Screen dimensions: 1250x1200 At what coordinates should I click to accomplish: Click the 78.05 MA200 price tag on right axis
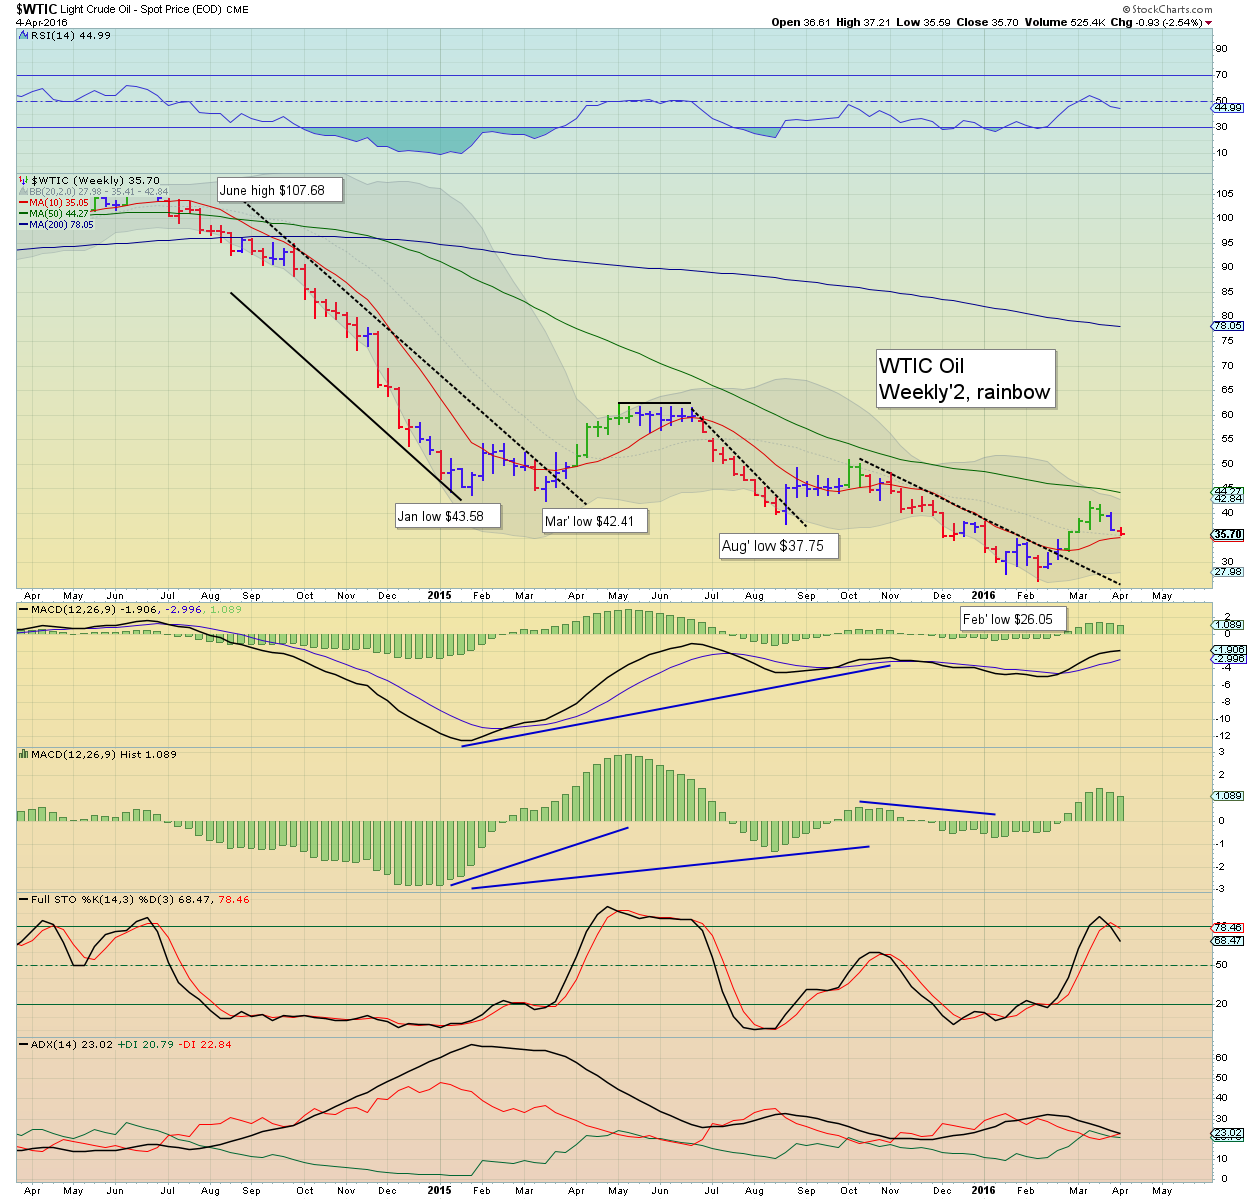(1227, 326)
